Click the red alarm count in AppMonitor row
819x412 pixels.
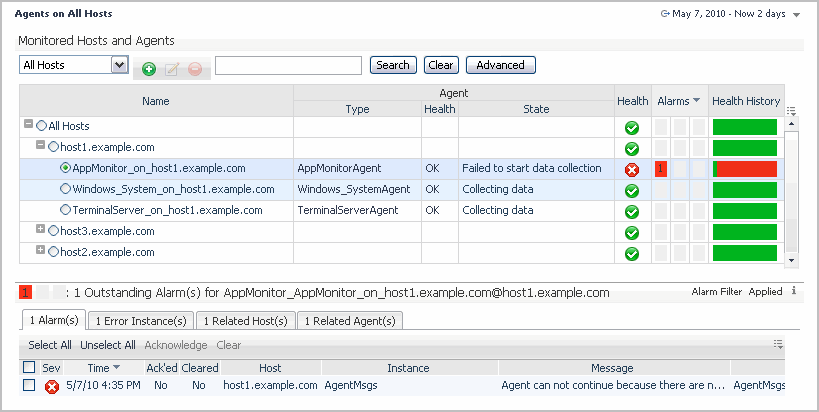click(x=660, y=169)
